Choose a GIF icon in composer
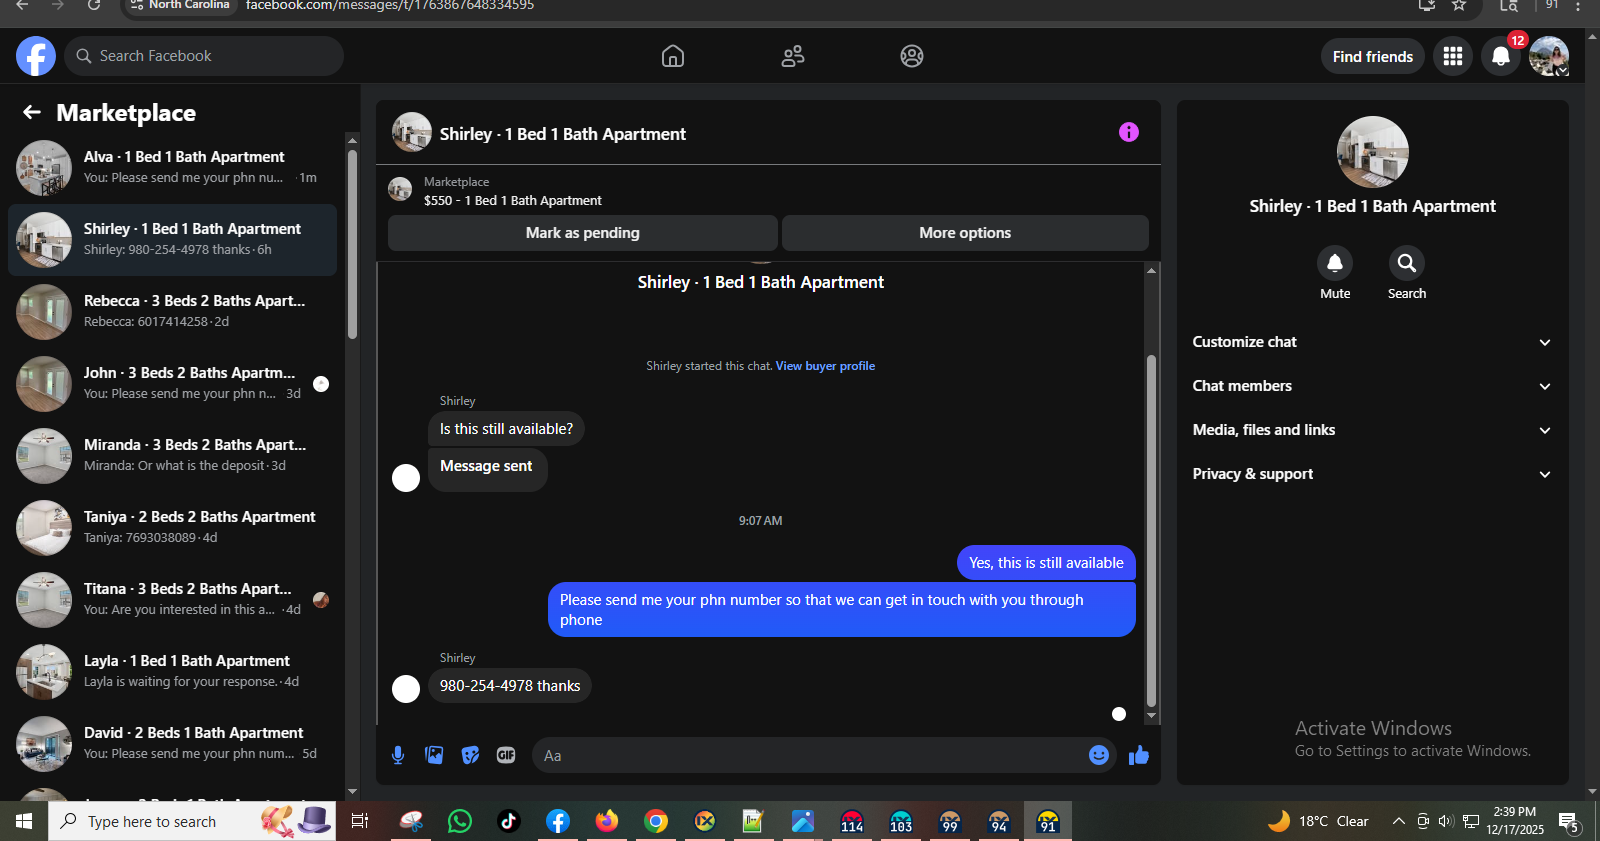This screenshot has height=841, width=1600. pos(506,755)
